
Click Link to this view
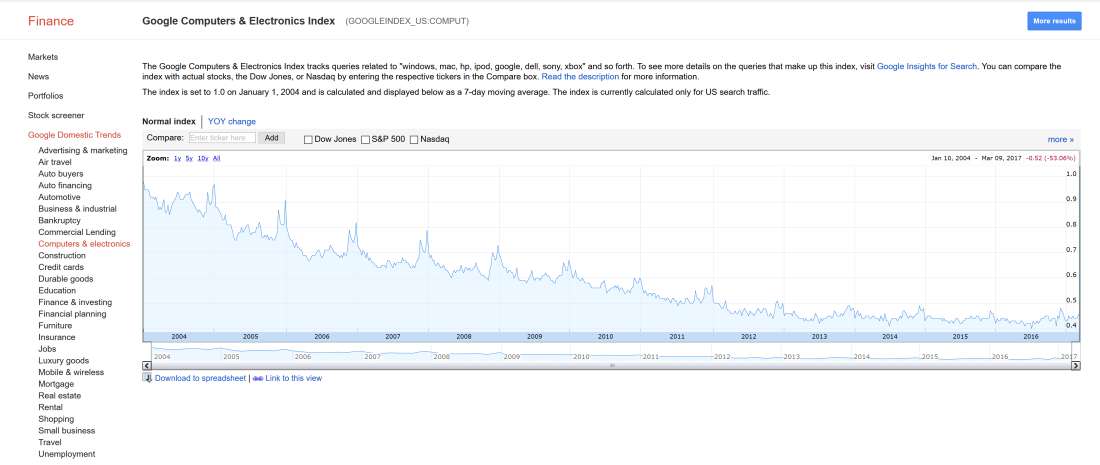(293, 378)
